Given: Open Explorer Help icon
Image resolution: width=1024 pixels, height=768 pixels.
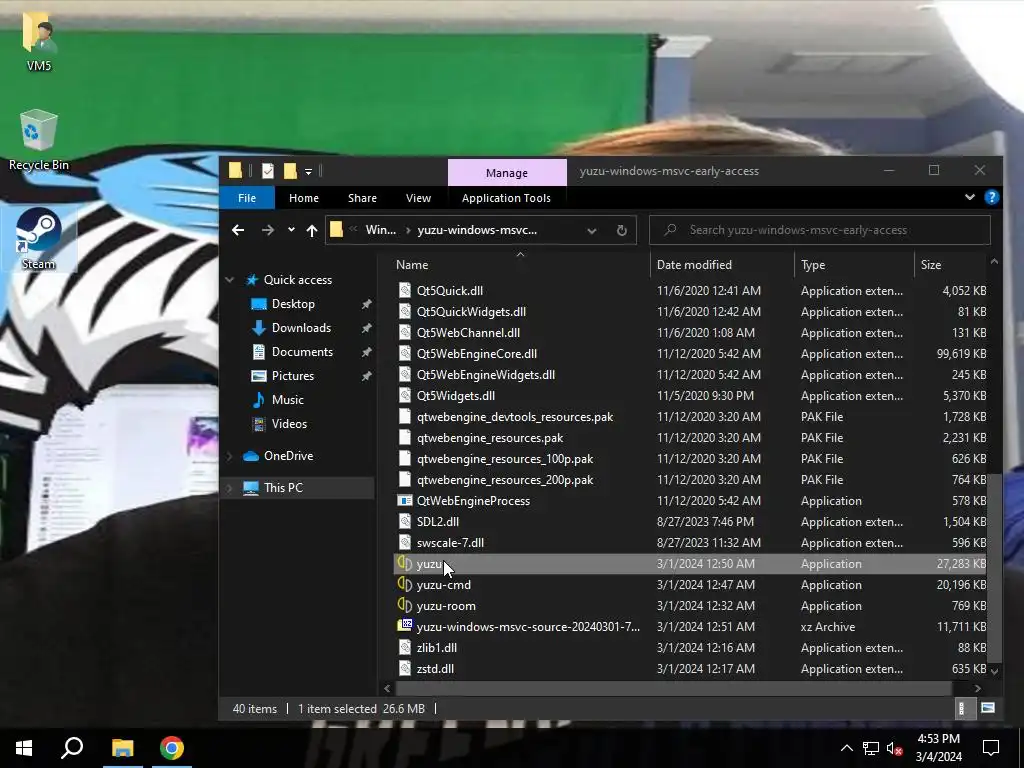Looking at the screenshot, I should click(991, 197).
